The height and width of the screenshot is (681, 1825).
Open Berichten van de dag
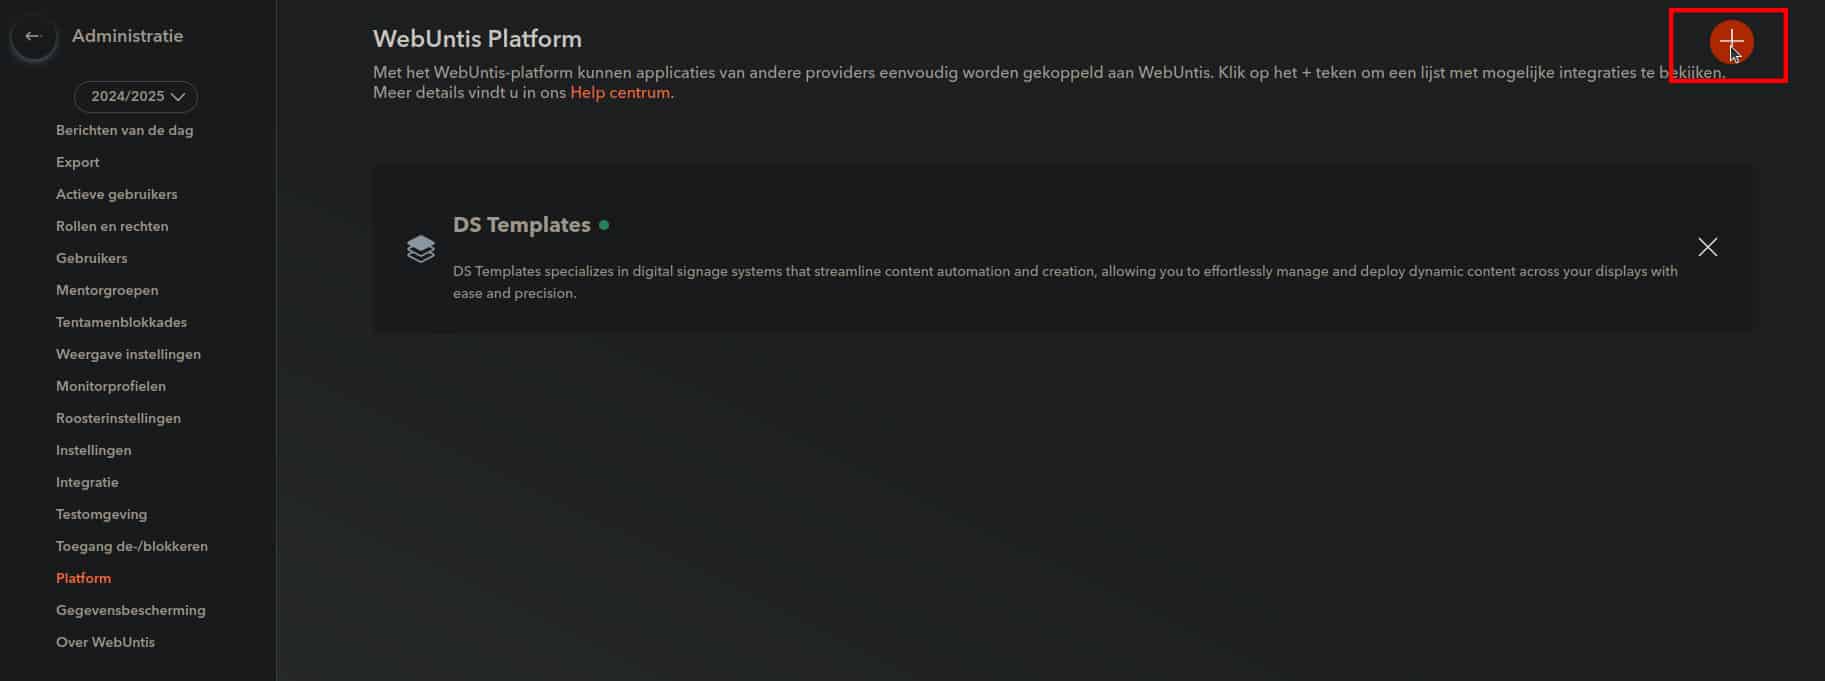[x=125, y=130]
